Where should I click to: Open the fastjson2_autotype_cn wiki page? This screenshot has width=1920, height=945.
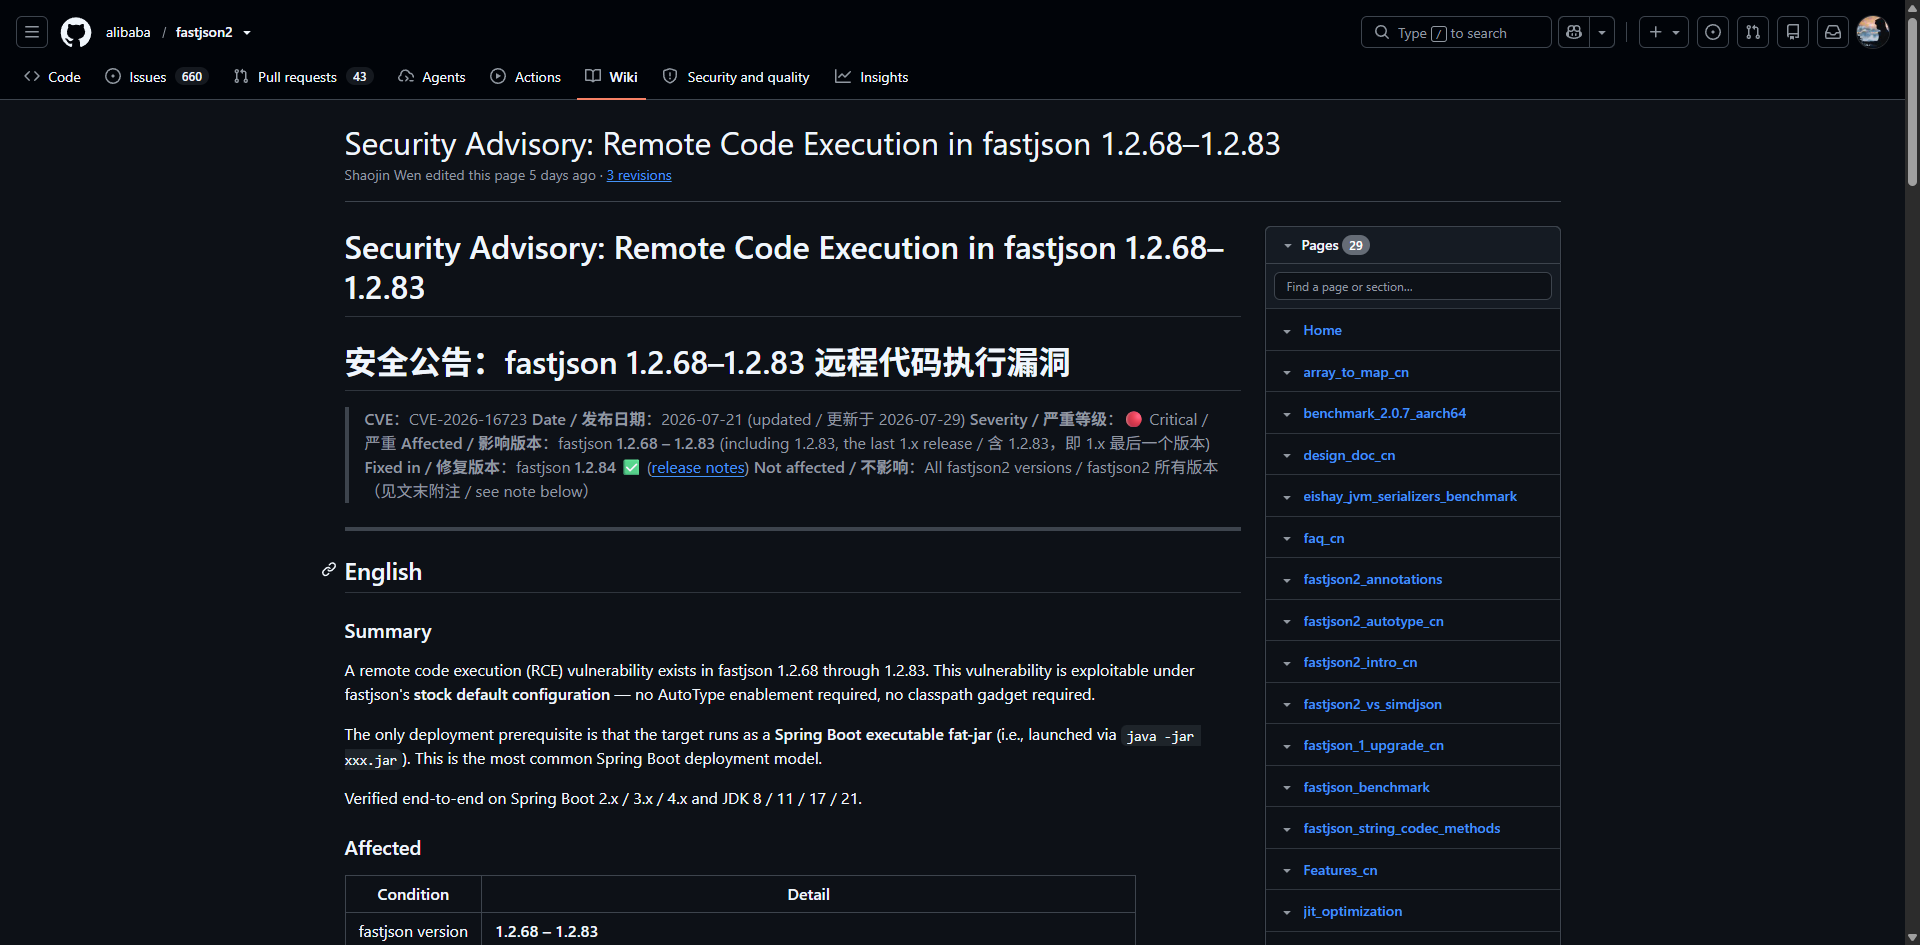1373,622
